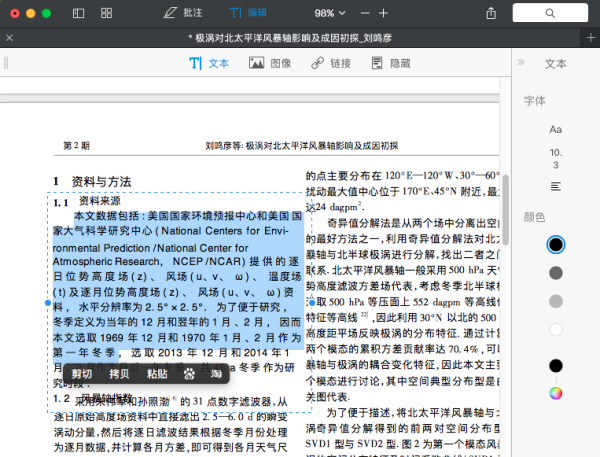Open the Aa font picker
The image size is (600, 457).
(556, 130)
